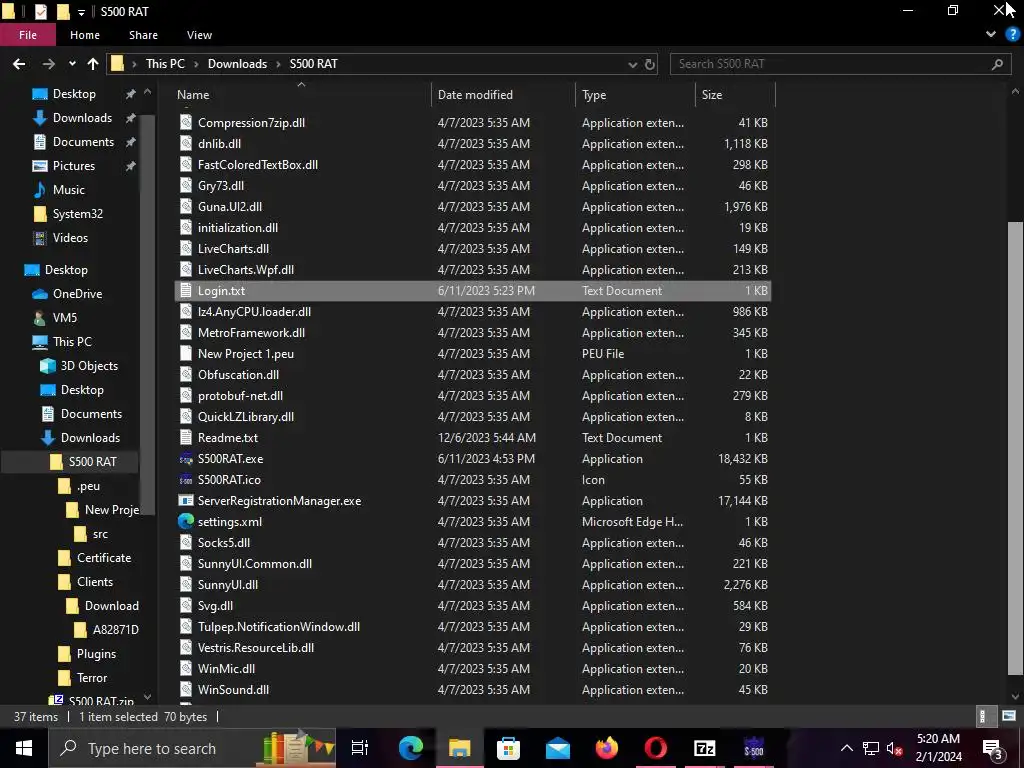Viewport: 1024px width, 768px height.
Task: Go up one folder level arrow
Action: tap(93, 64)
